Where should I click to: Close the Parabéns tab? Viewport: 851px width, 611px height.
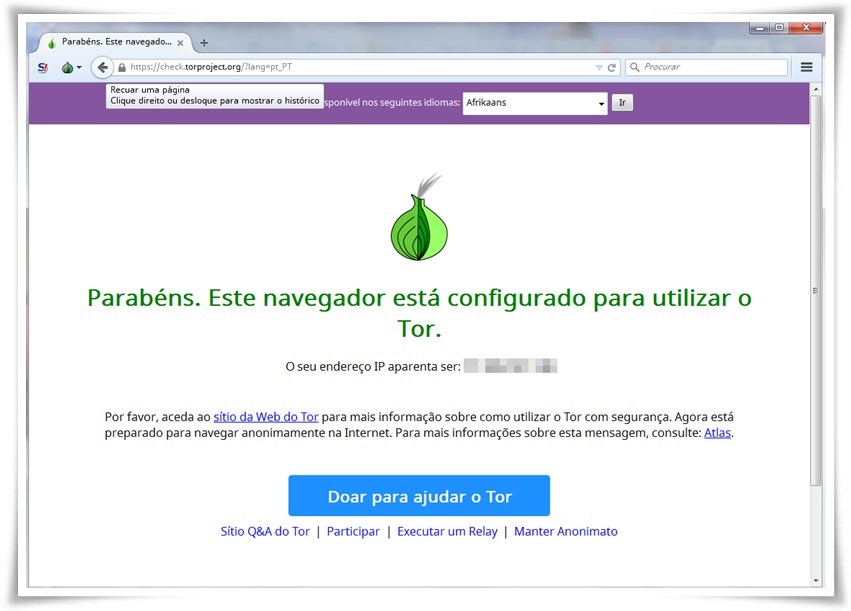pyautogui.click(x=180, y=42)
